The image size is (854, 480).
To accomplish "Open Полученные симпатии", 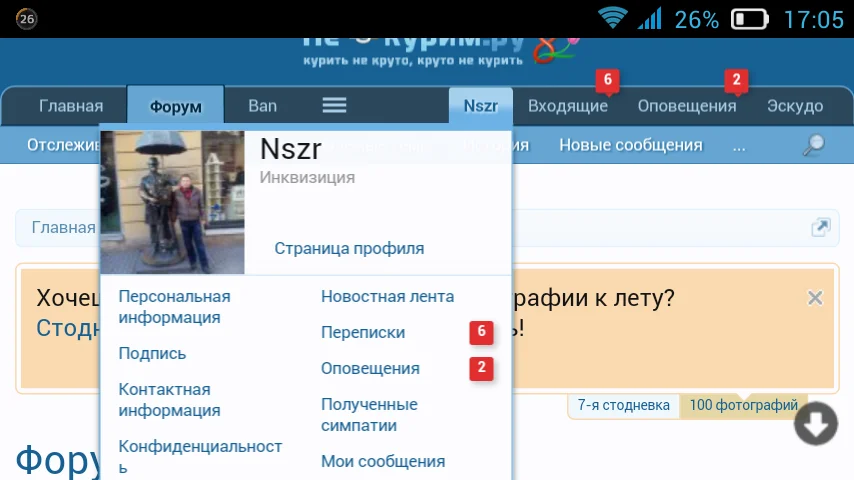I will click(x=369, y=415).
